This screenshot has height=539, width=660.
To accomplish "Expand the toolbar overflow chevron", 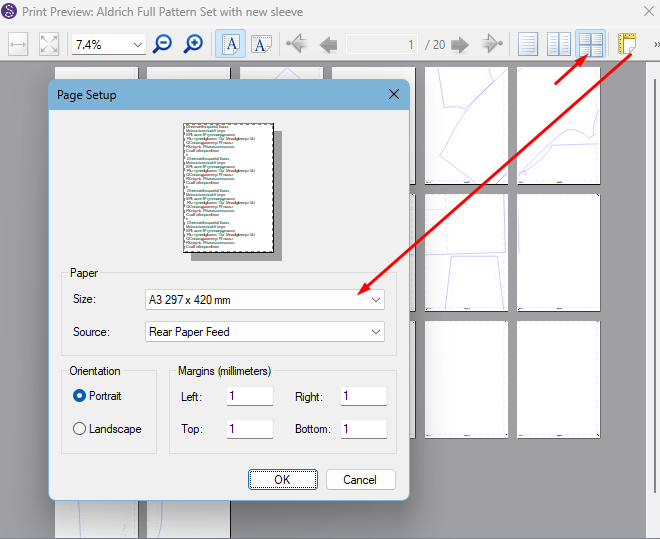I will tap(653, 44).
